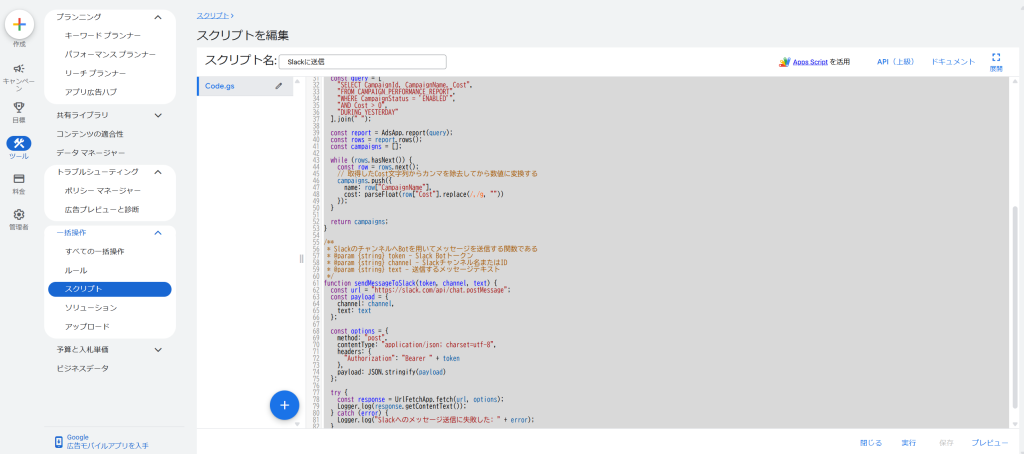Click the blue plus add-file button
Image resolution: width=1024 pixels, height=454 pixels.
click(284, 405)
